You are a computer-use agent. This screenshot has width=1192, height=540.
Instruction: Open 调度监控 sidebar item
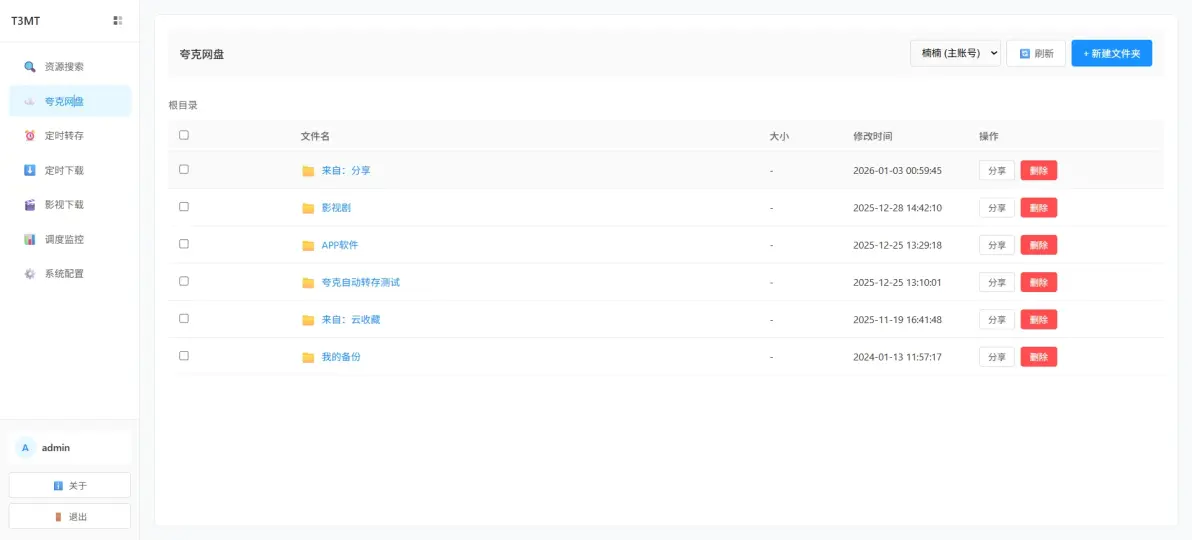tap(70, 240)
